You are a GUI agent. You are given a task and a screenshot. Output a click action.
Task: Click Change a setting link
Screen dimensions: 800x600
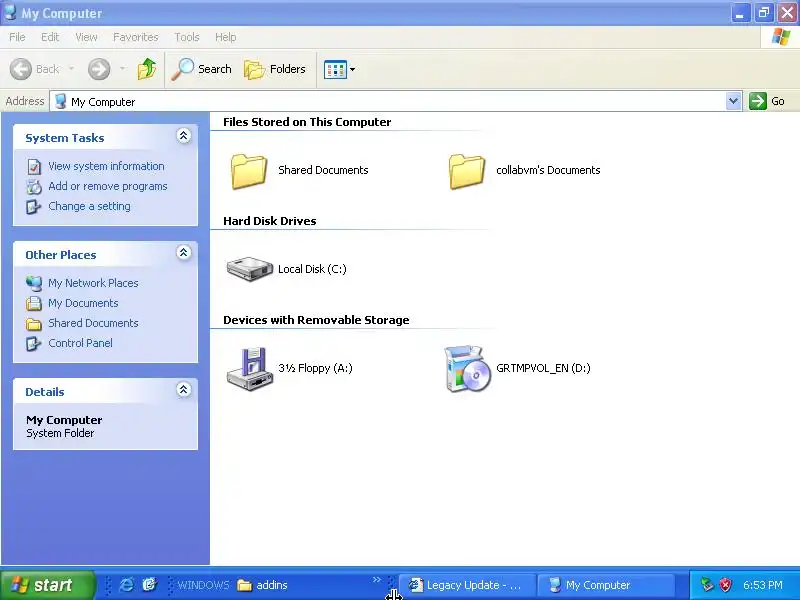pyautogui.click(x=89, y=206)
